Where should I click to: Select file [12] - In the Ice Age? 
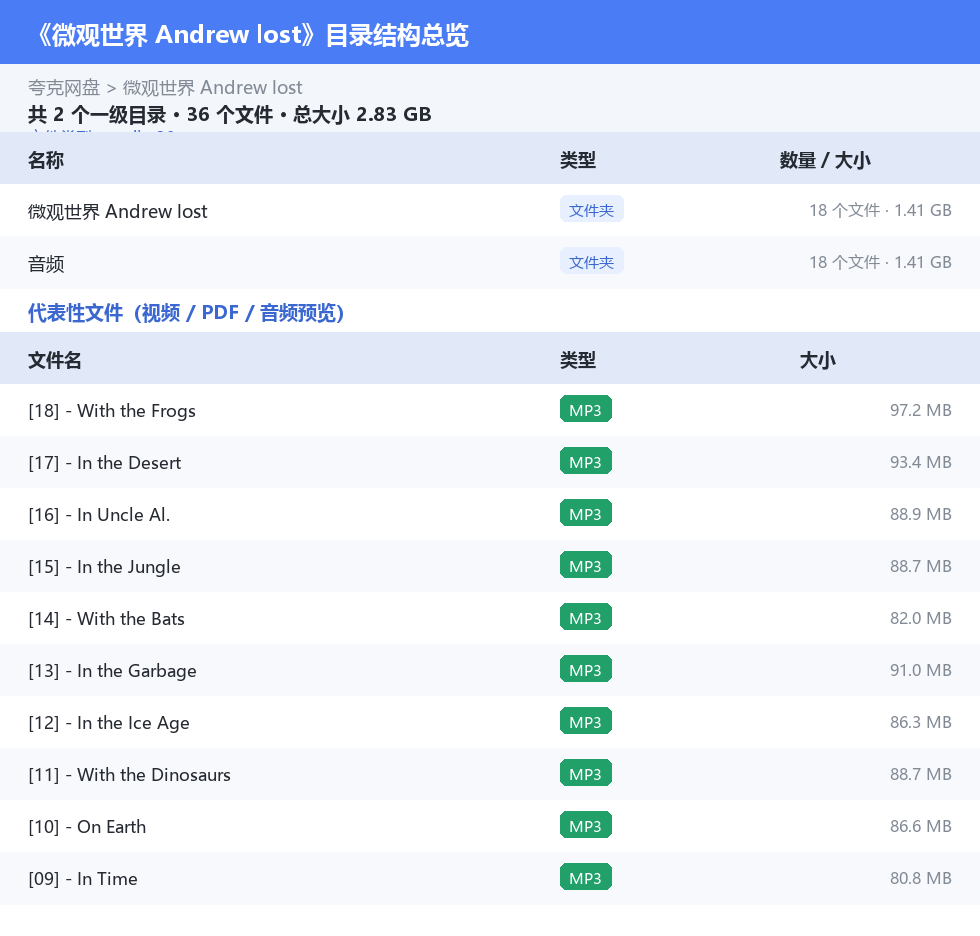coord(109,722)
